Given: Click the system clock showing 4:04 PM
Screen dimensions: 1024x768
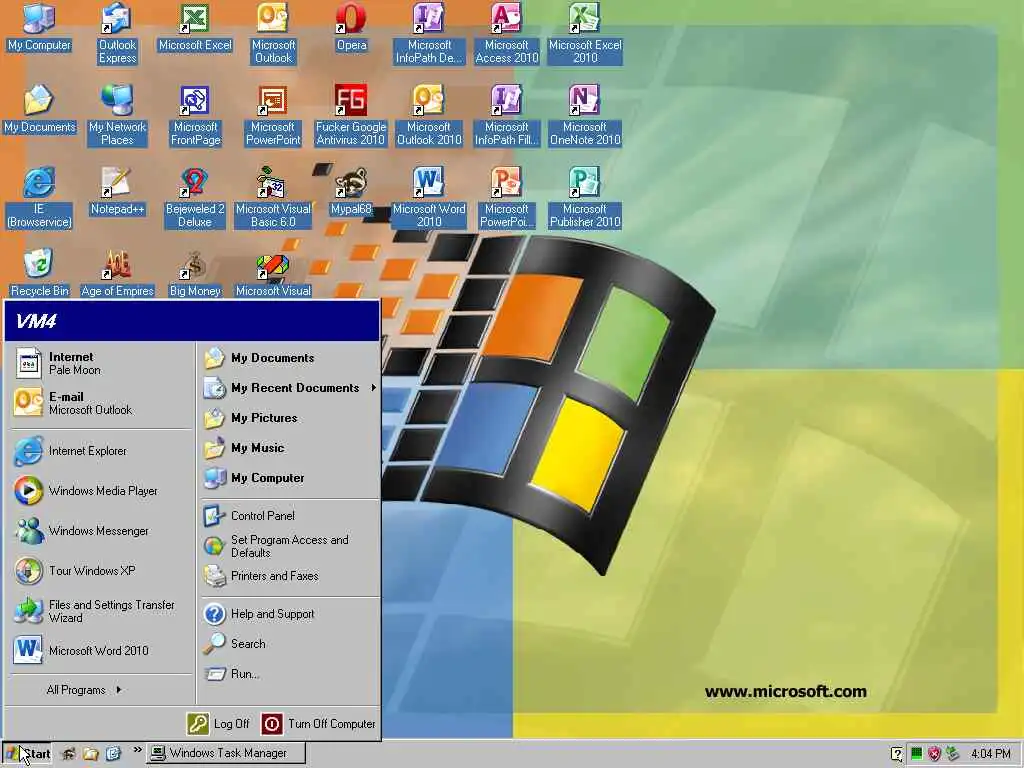Looking at the screenshot, I should (991, 754).
